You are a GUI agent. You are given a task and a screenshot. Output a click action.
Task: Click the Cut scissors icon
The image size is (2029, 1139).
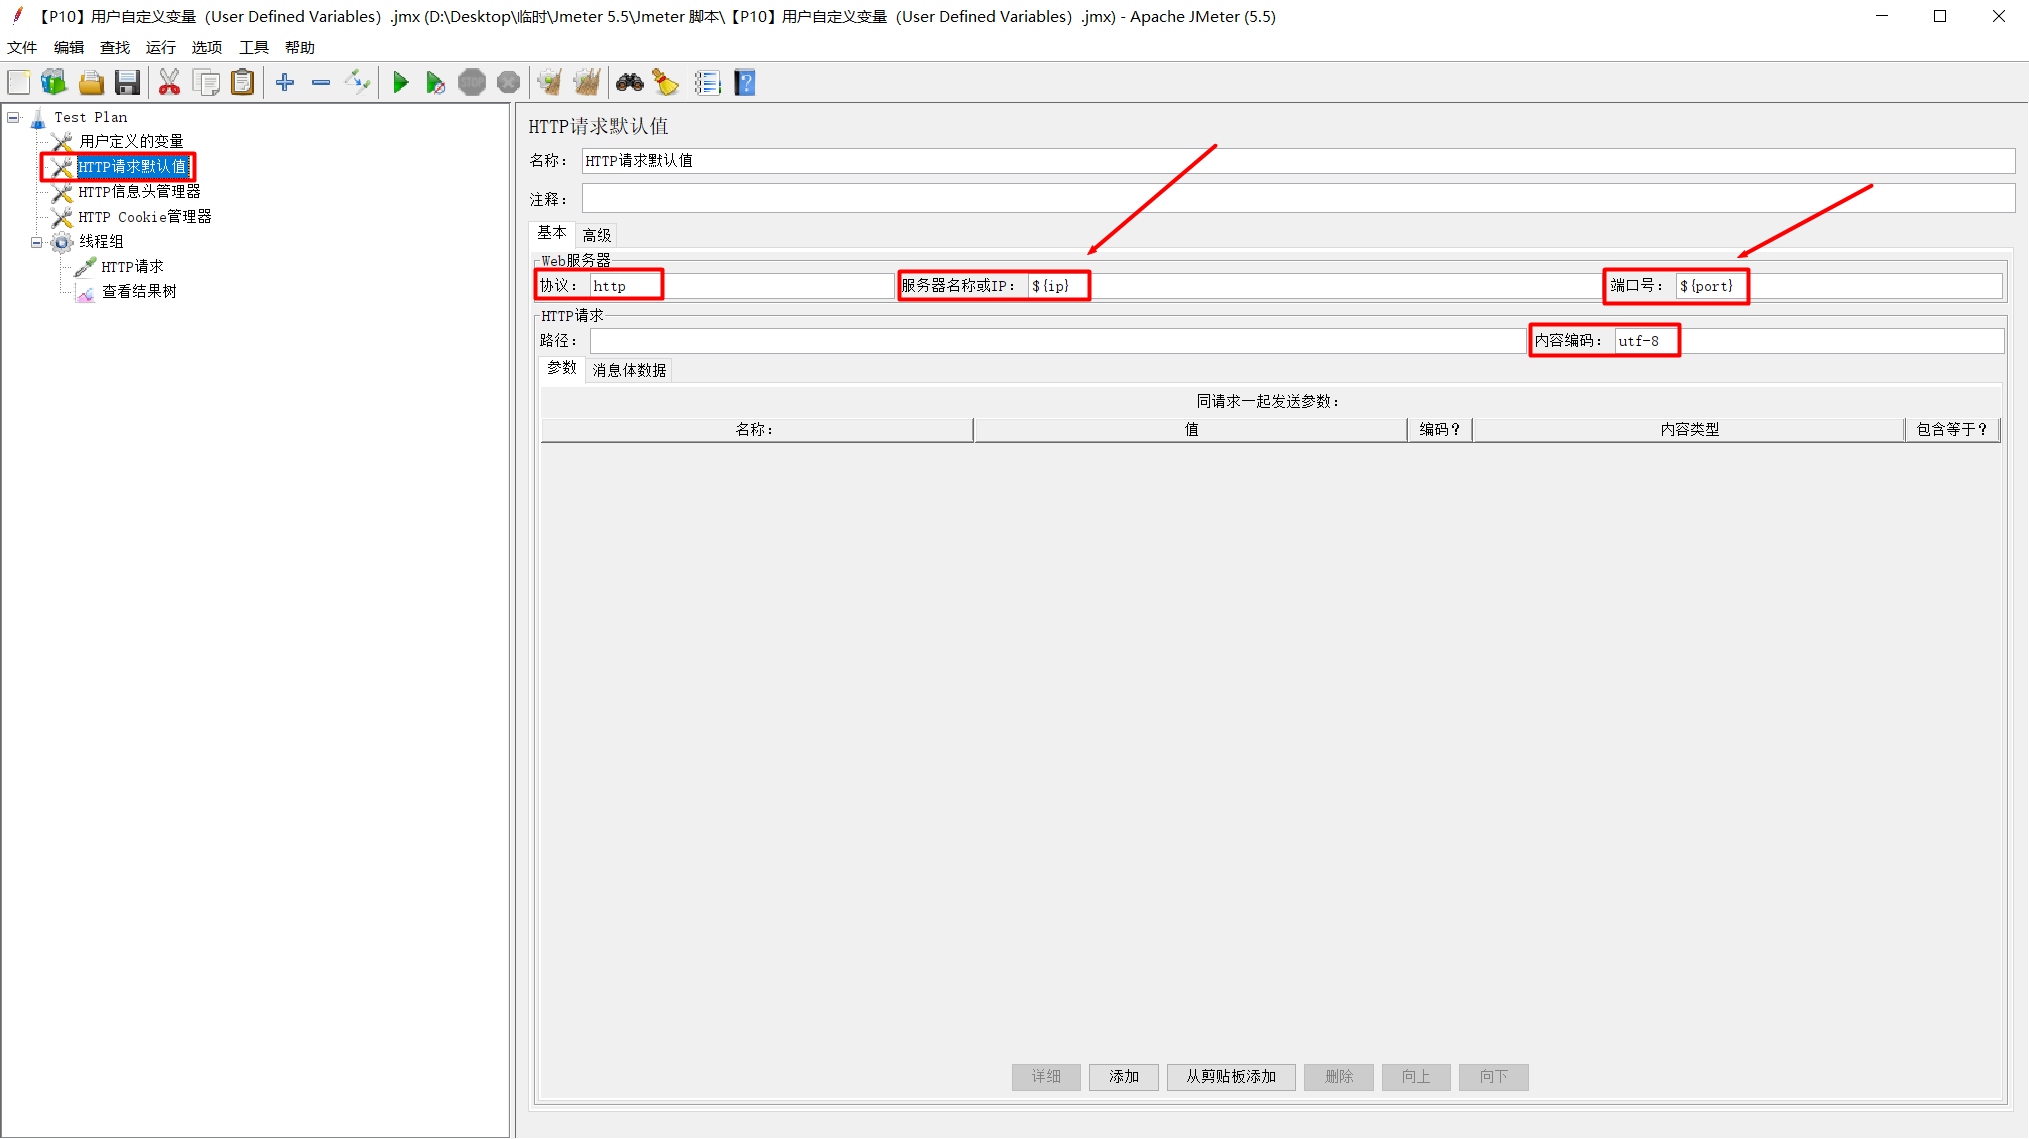tap(169, 83)
